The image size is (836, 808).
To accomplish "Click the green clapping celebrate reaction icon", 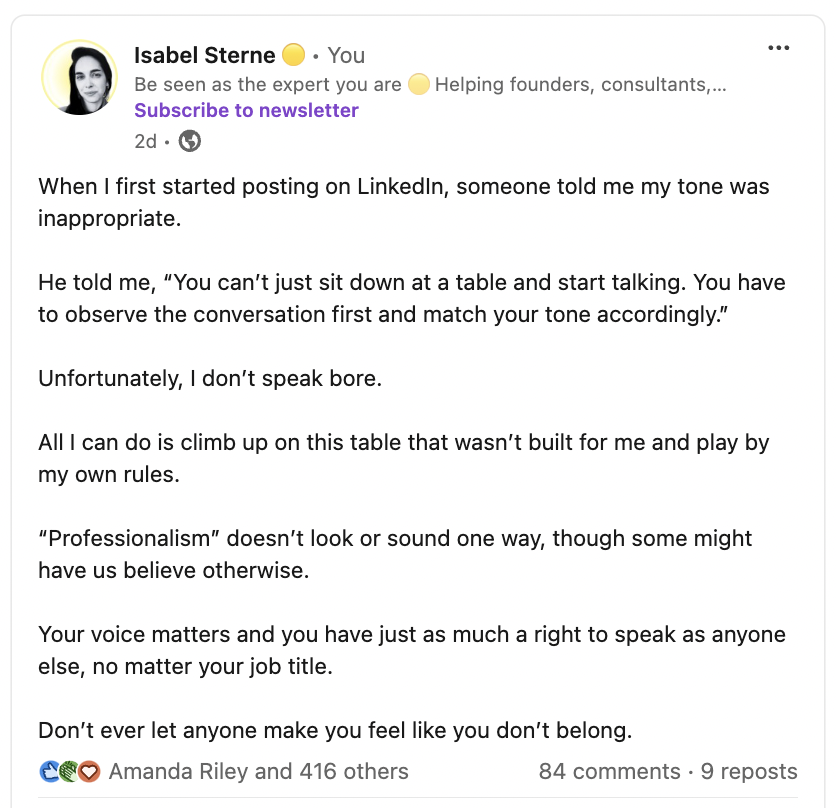I will tap(69, 772).
